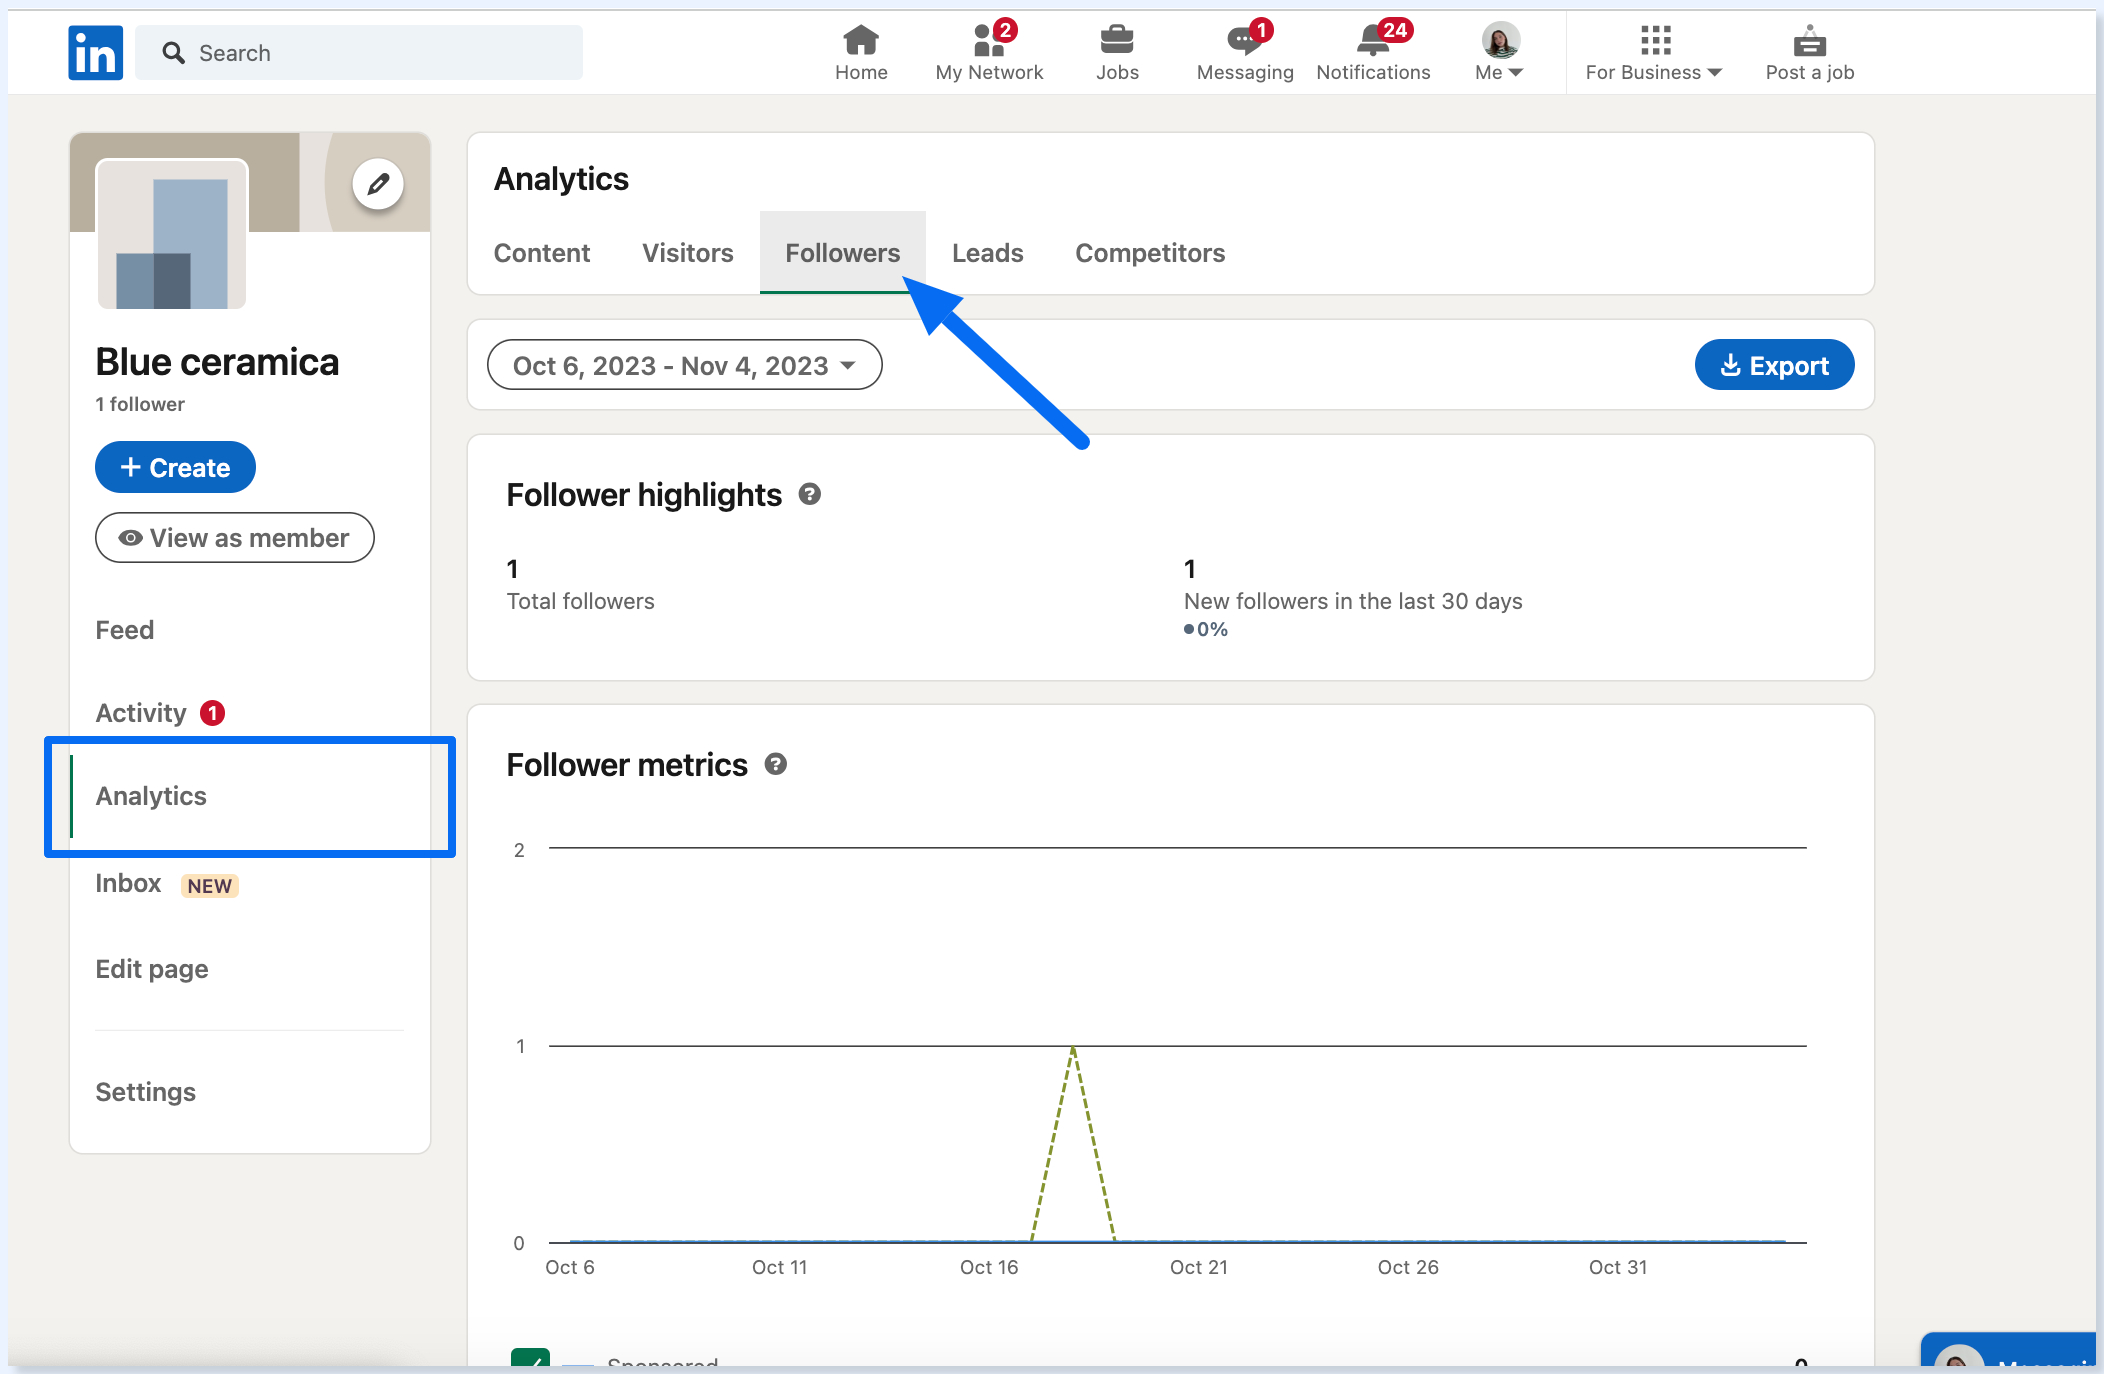
Task: Open the Me profile avatar menu
Action: click(x=1500, y=53)
